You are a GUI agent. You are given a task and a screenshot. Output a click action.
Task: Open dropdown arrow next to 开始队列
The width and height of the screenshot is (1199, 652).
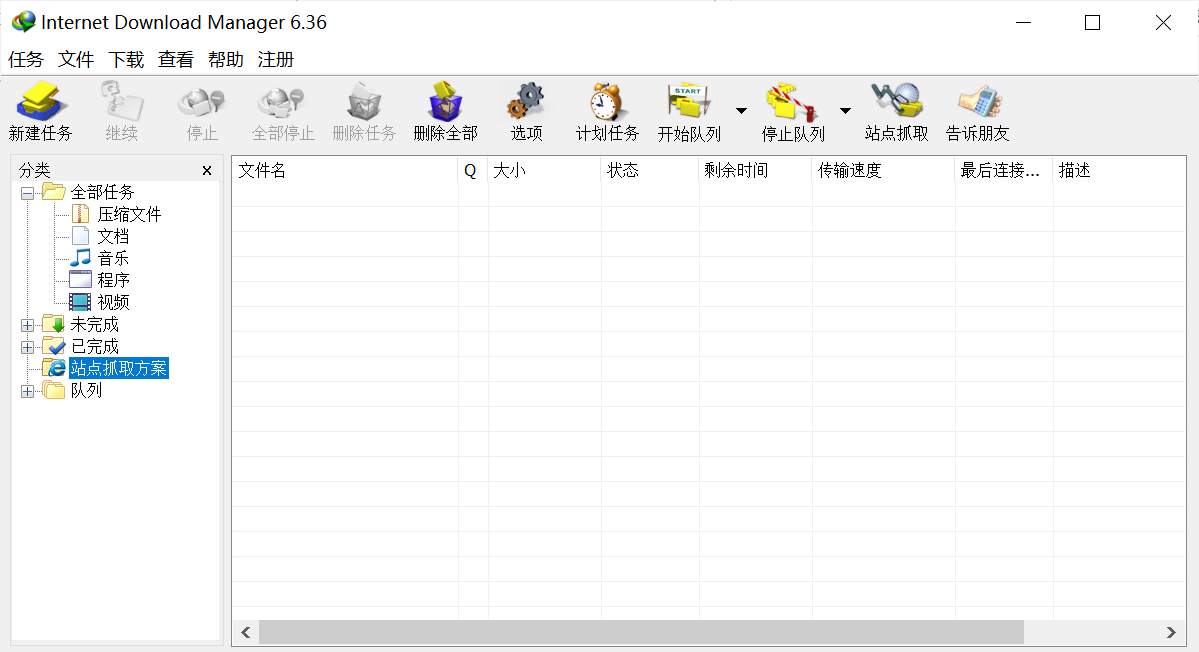(741, 111)
